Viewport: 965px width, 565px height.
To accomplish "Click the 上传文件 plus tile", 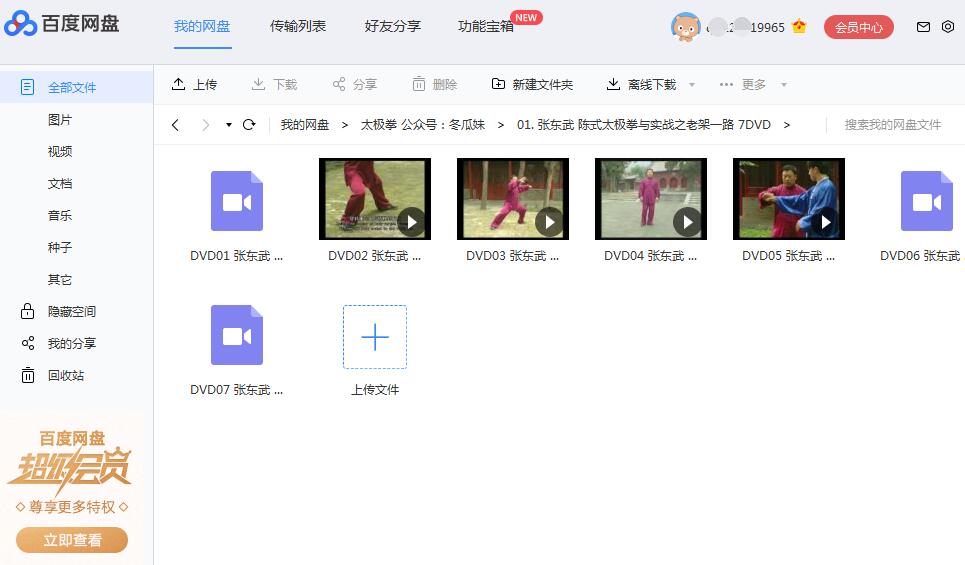I will pyautogui.click(x=375, y=337).
